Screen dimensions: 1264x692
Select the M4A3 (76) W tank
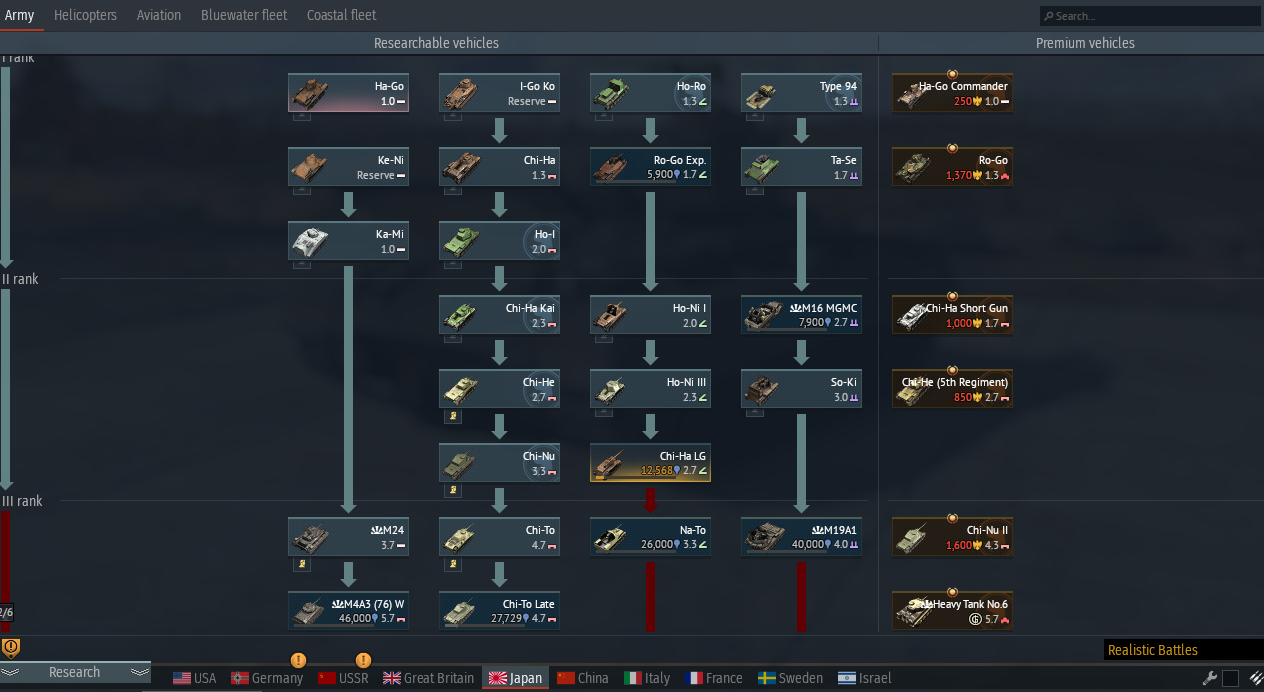(348, 611)
